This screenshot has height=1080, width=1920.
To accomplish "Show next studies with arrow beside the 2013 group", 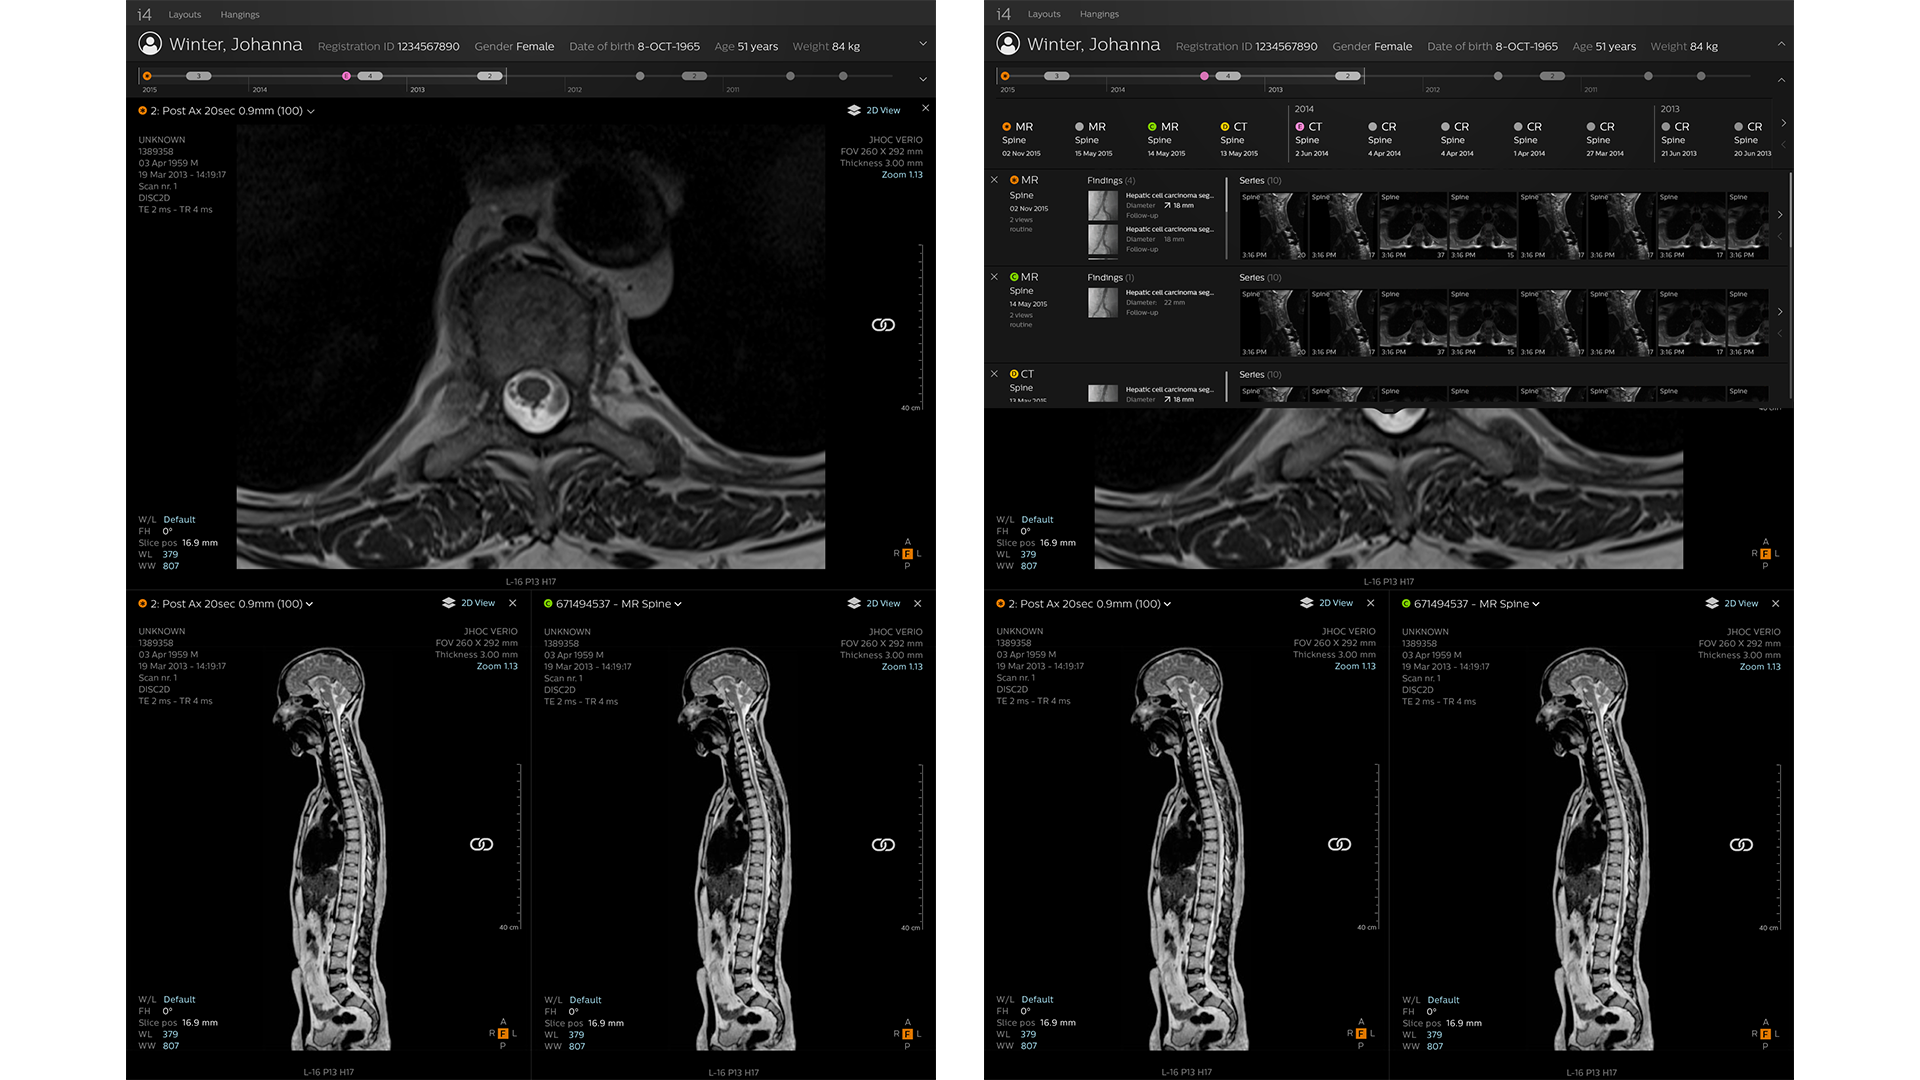I will pyautogui.click(x=1783, y=123).
